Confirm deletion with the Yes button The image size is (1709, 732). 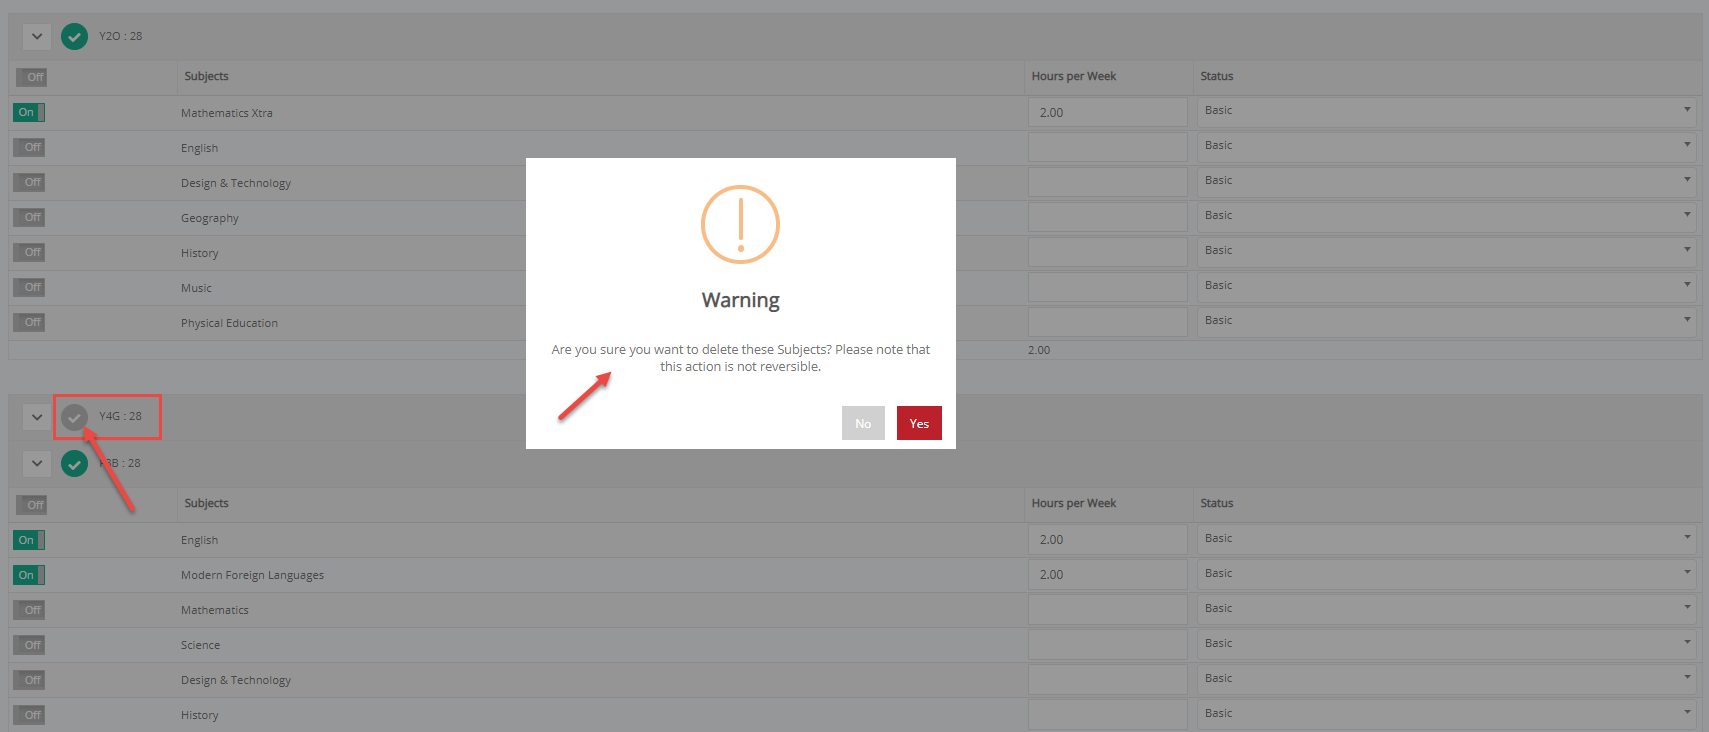[x=919, y=423]
